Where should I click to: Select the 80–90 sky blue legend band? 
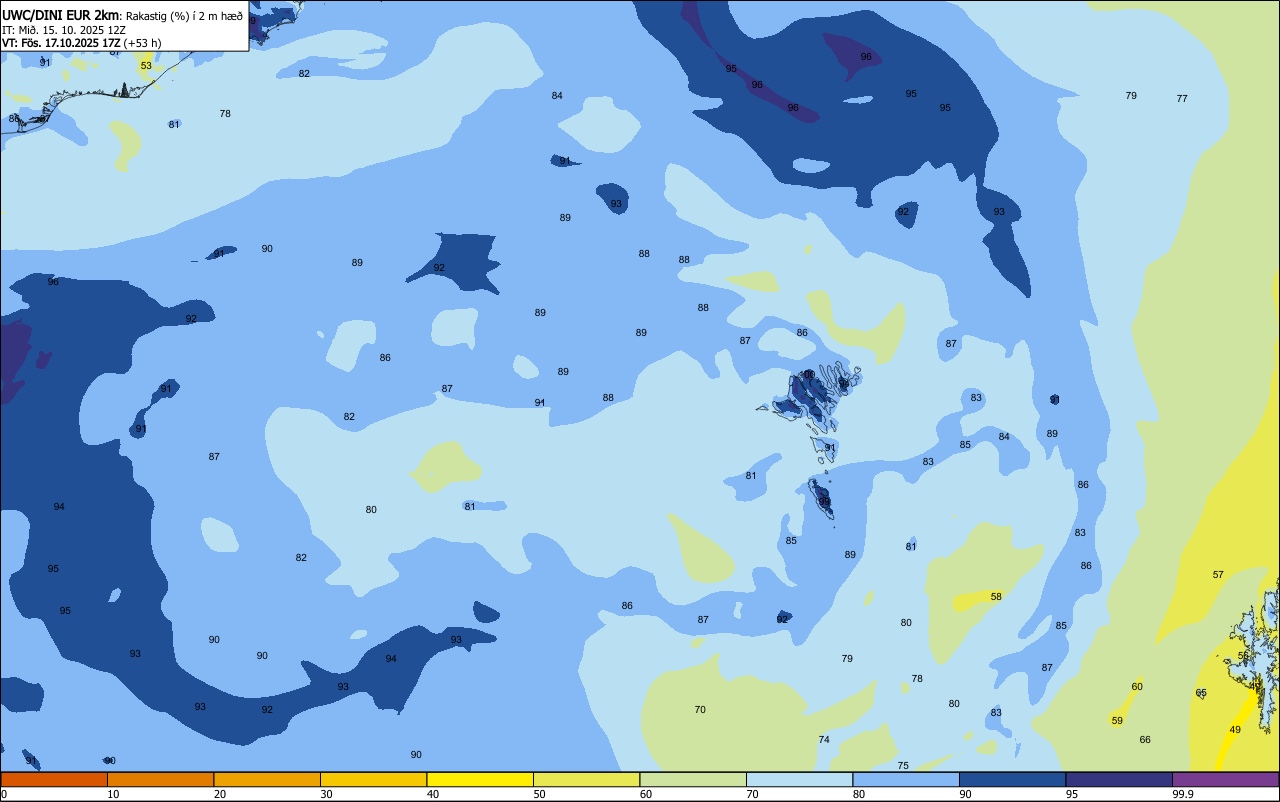point(906,779)
